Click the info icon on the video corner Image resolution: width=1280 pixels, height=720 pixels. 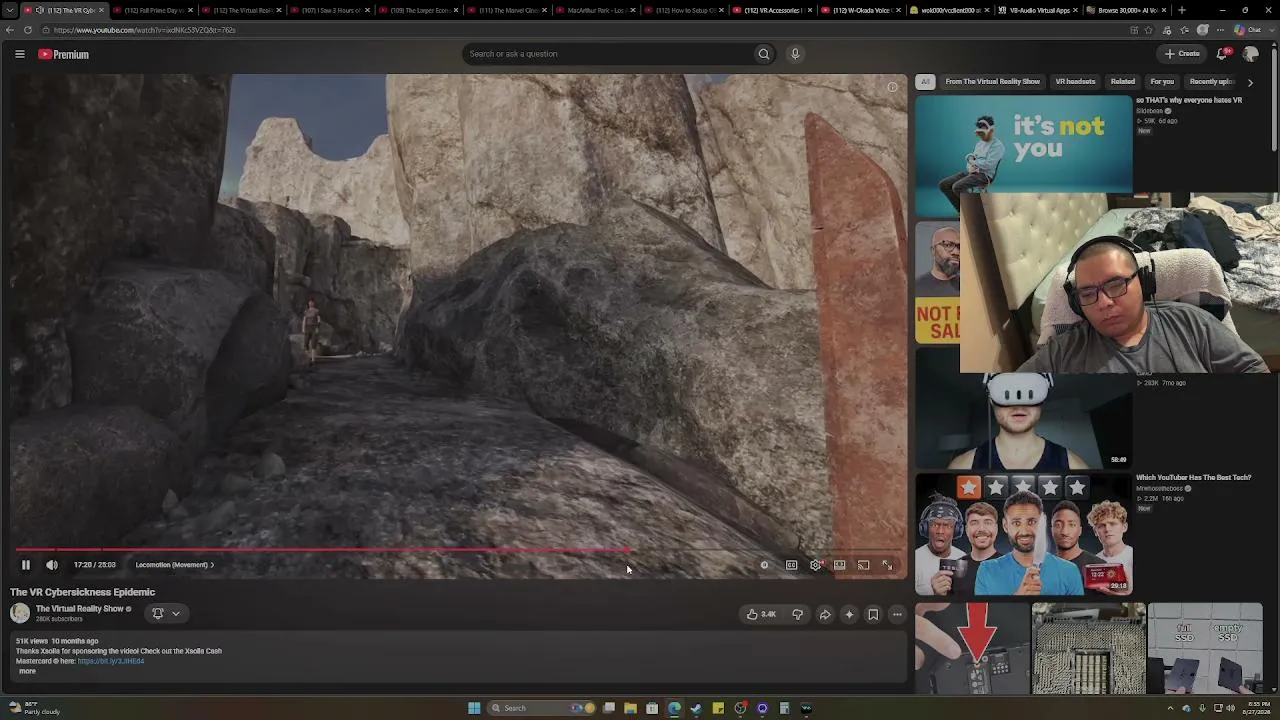coord(892,87)
